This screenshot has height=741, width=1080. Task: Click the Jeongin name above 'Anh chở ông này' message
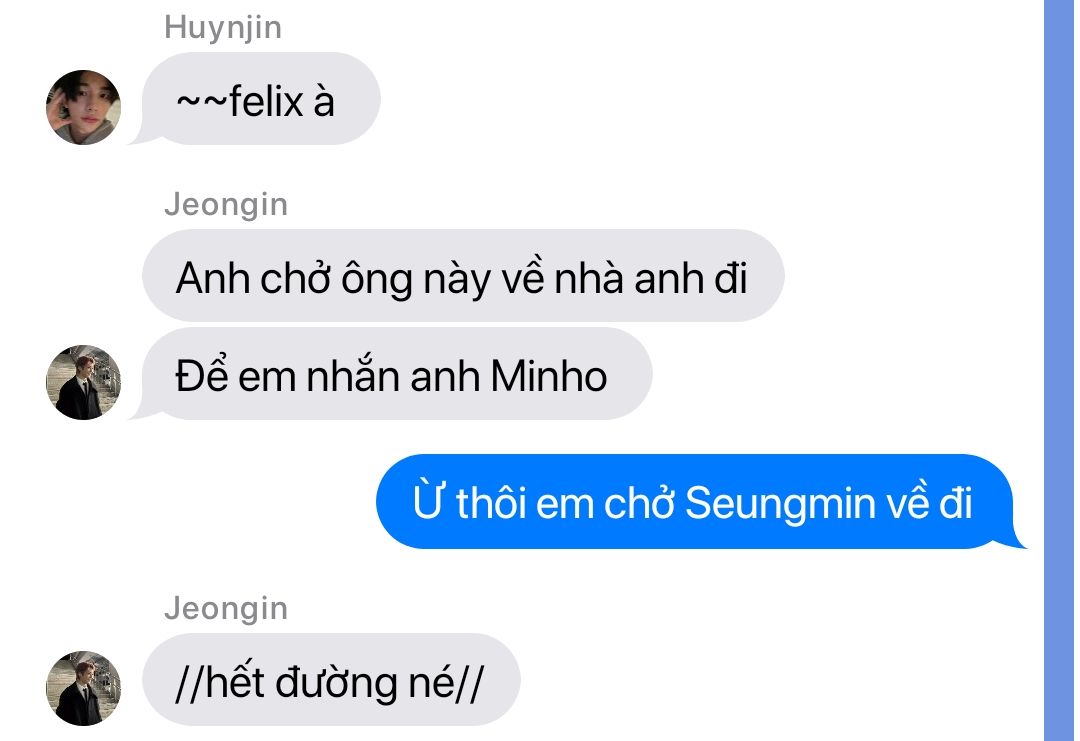click(226, 205)
